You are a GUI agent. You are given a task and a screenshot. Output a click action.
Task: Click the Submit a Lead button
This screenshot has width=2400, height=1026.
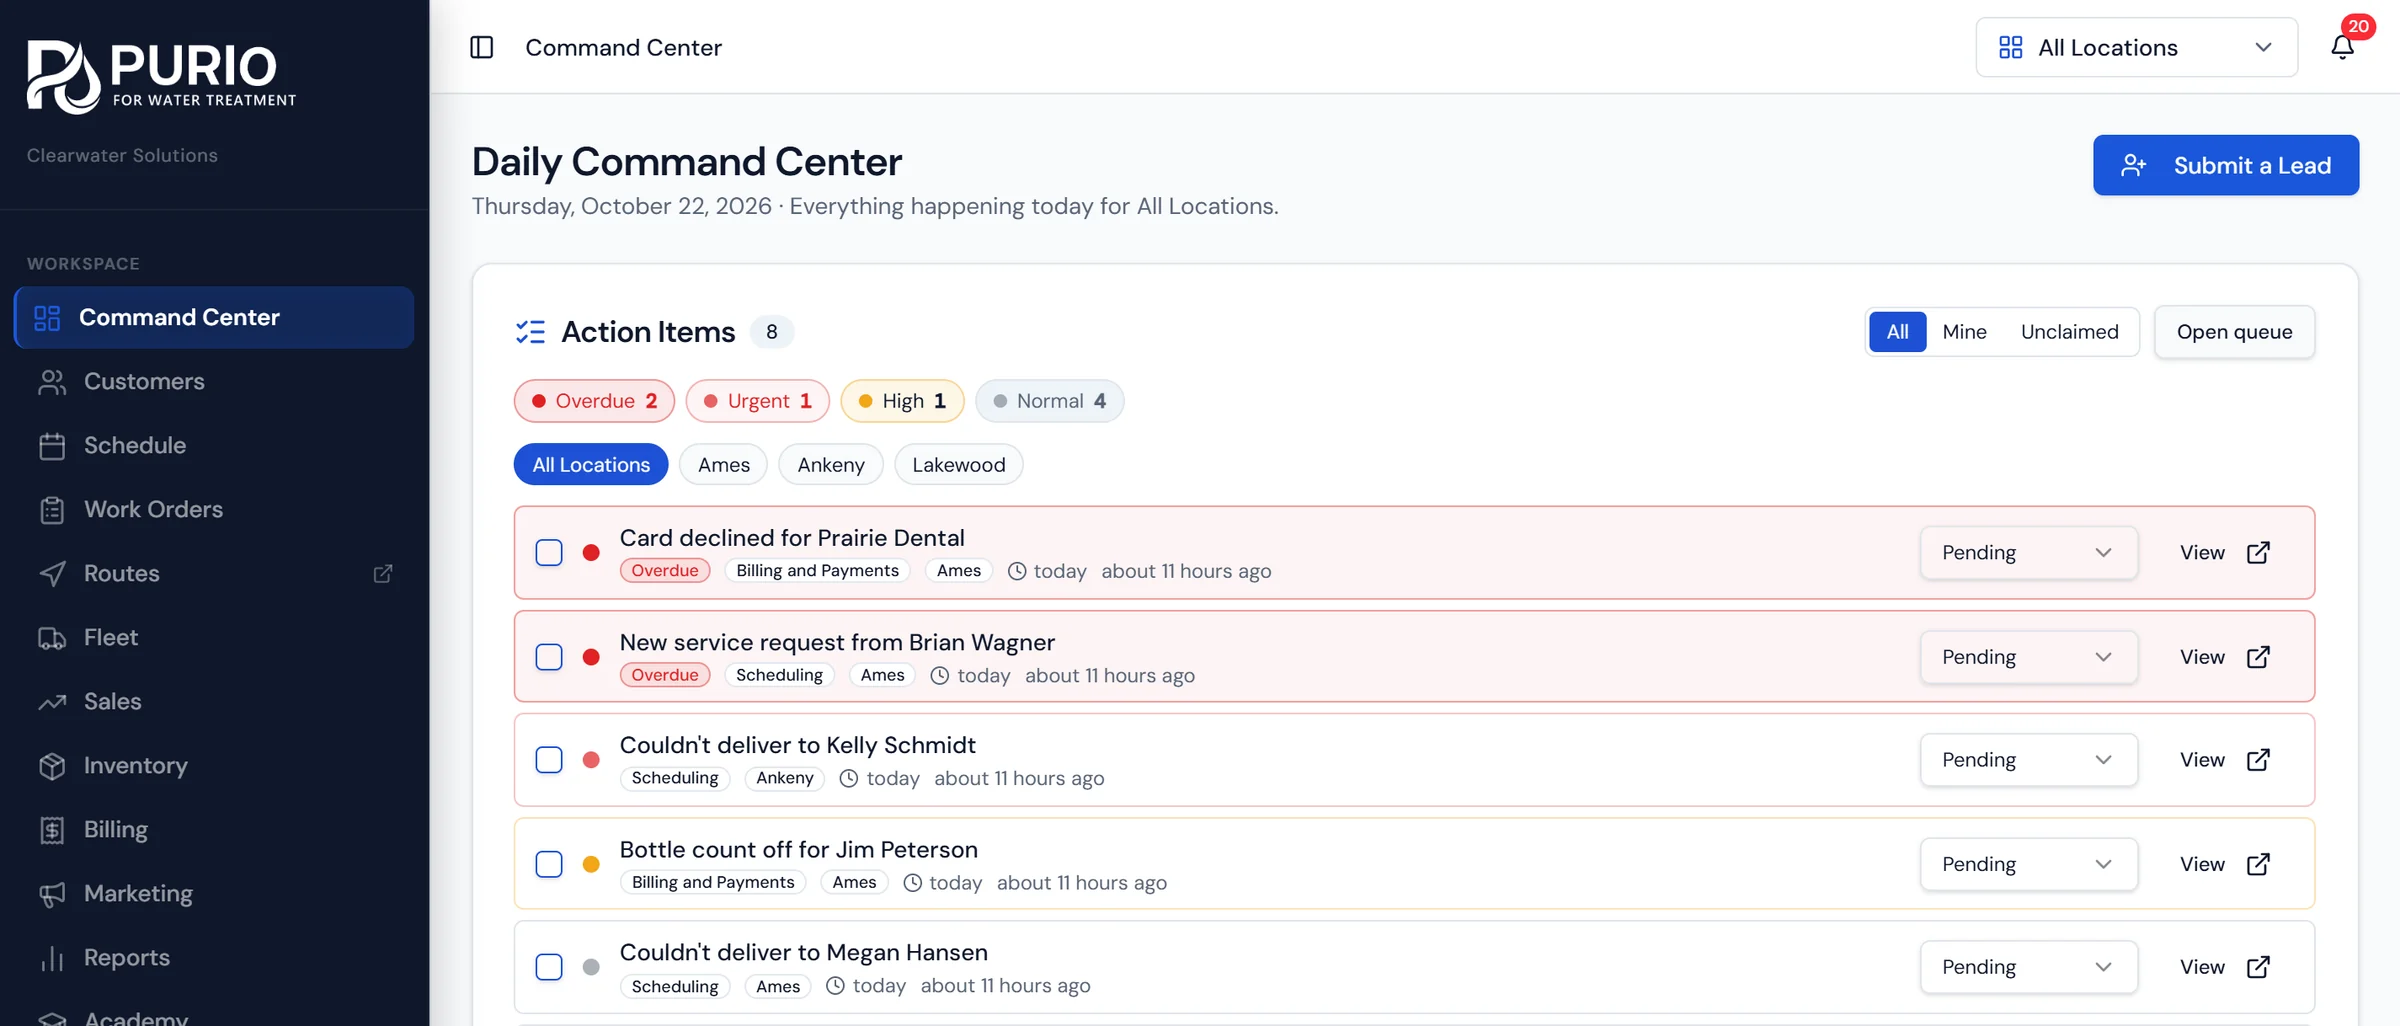(2226, 165)
